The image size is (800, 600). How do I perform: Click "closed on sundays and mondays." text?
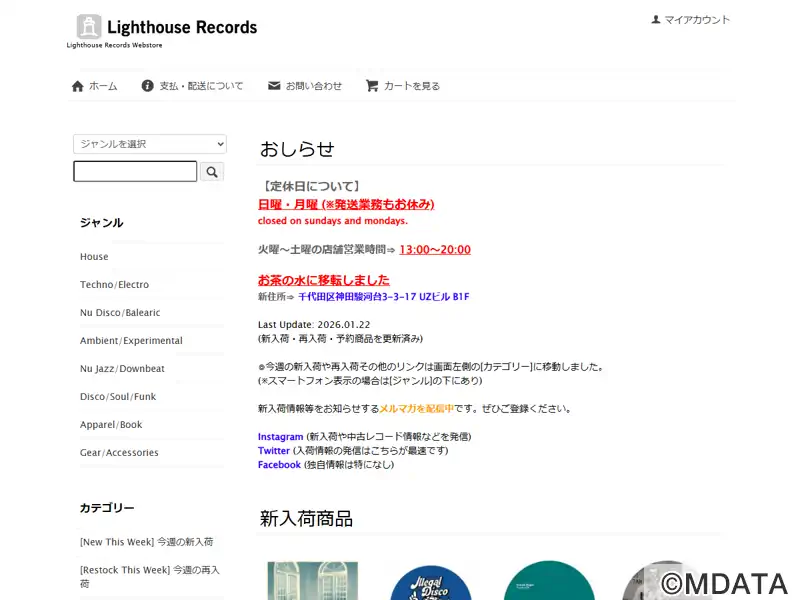pyautogui.click(x=333, y=221)
